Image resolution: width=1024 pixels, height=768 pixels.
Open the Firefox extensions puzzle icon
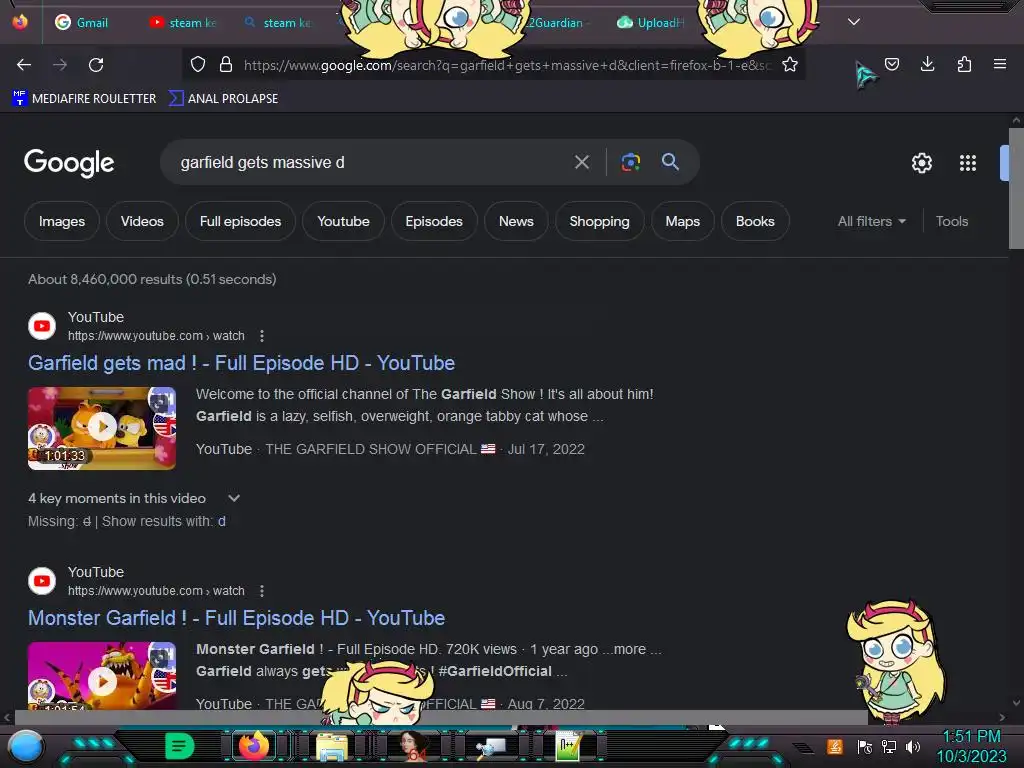[x=964, y=64]
